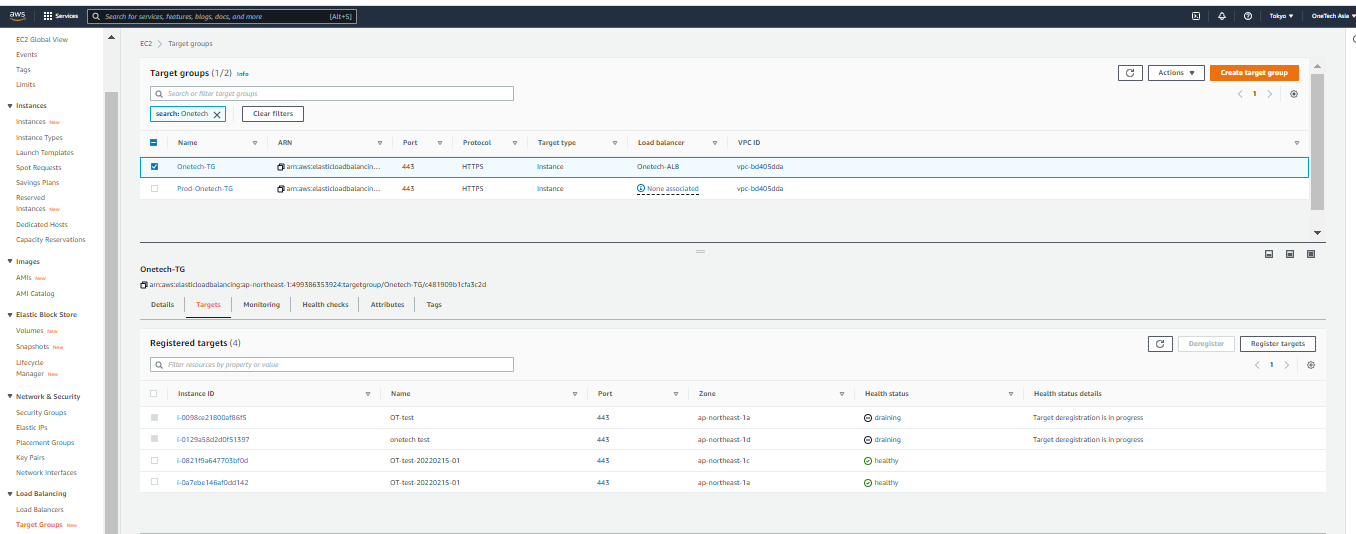This screenshot has width=1356, height=534.
Task: Click Register targets button
Action: (x=1278, y=343)
